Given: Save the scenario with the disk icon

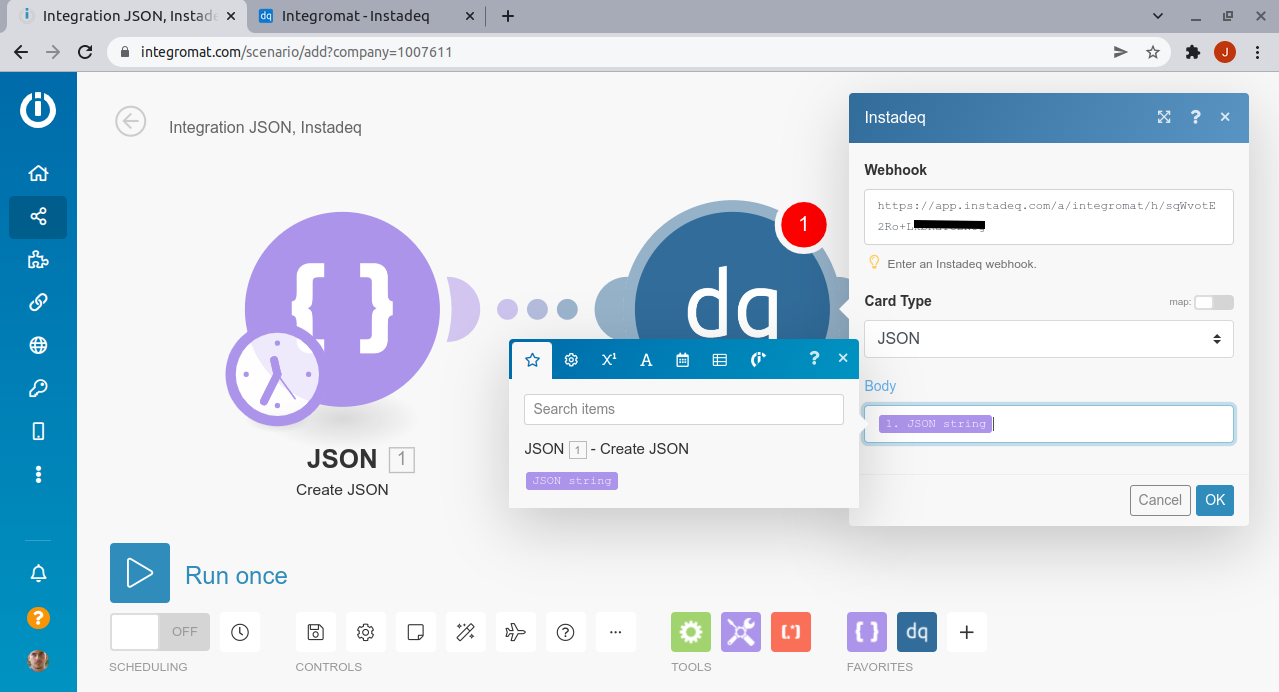Looking at the screenshot, I should click(x=315, y=632).
